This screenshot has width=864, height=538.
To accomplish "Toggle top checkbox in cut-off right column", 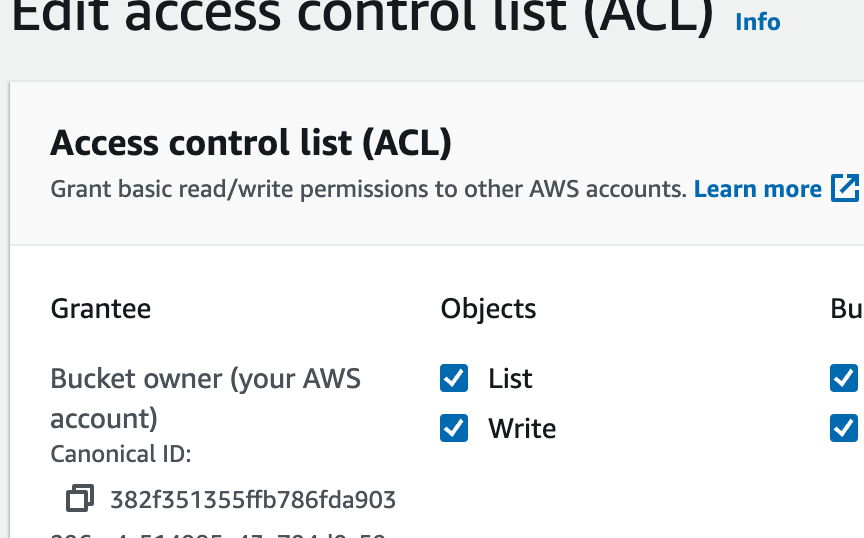I will (844, 378).
